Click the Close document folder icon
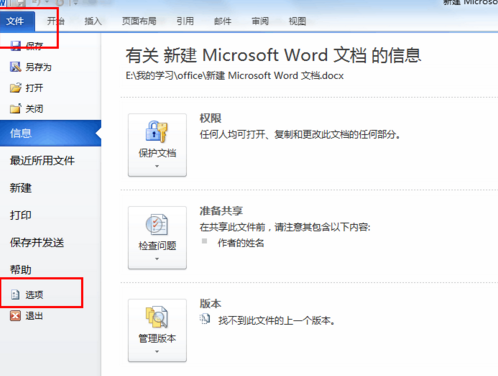The image size is (498, 376). point(15,109)
